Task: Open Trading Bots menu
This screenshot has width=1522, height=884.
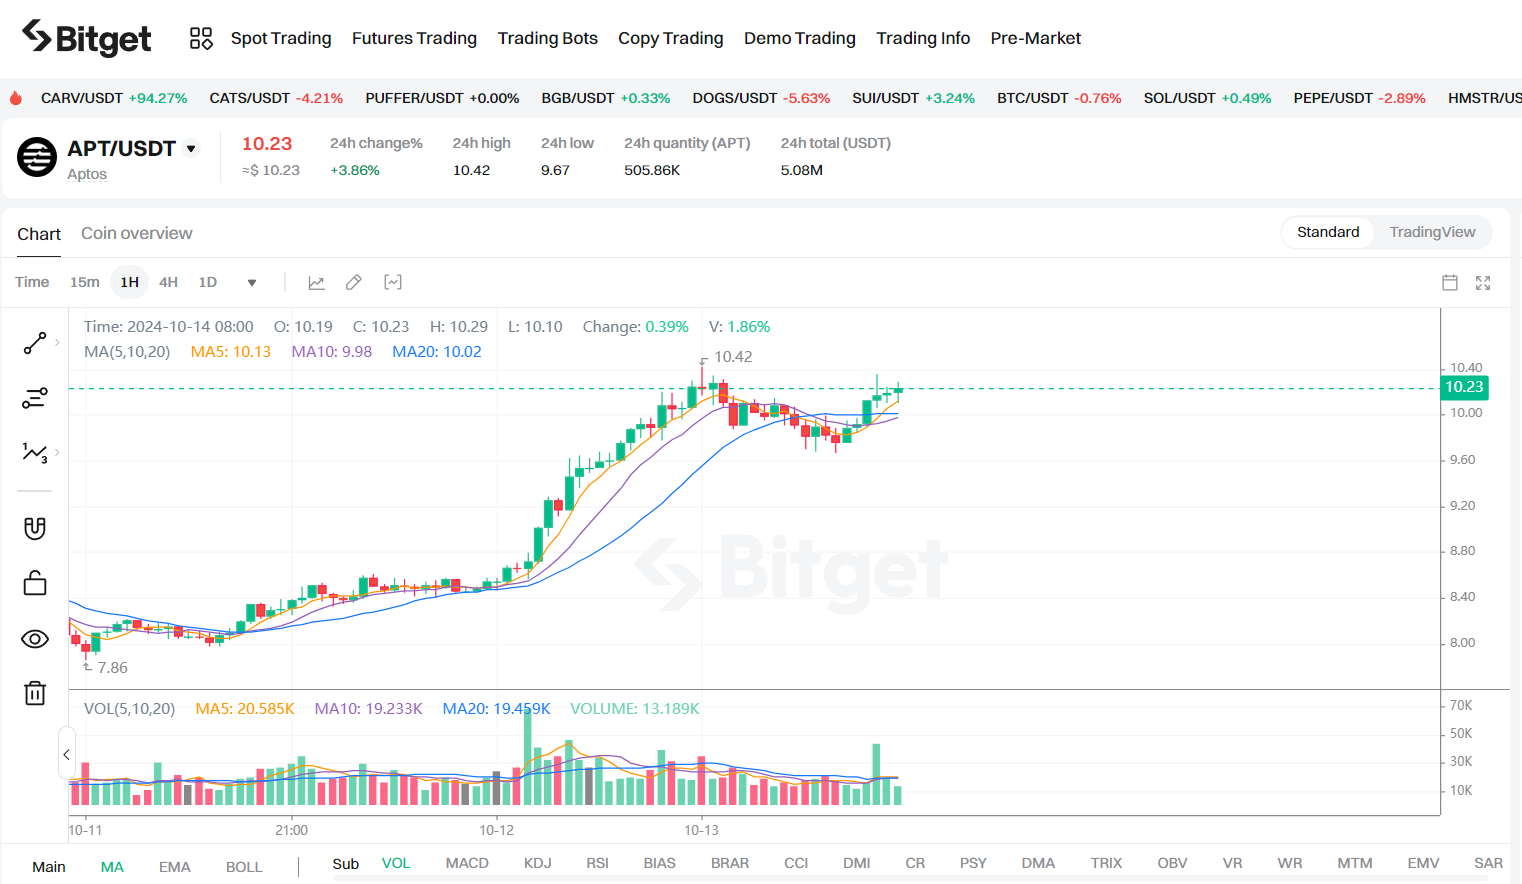Action: (548, 38)
